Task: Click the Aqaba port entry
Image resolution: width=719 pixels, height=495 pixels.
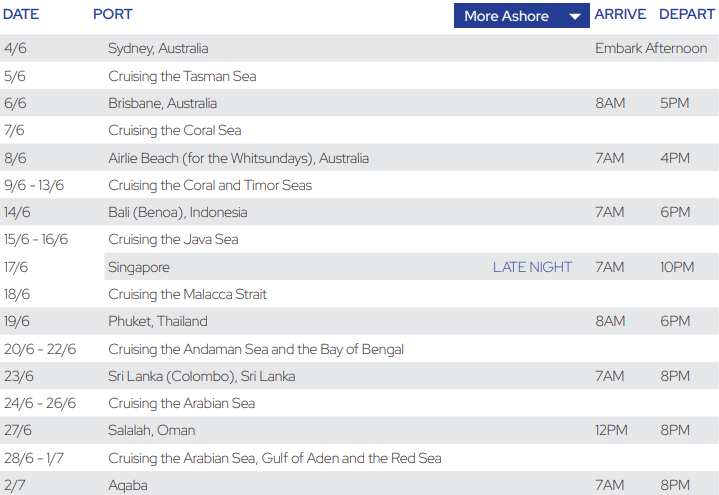Action: tap(128, 485)
